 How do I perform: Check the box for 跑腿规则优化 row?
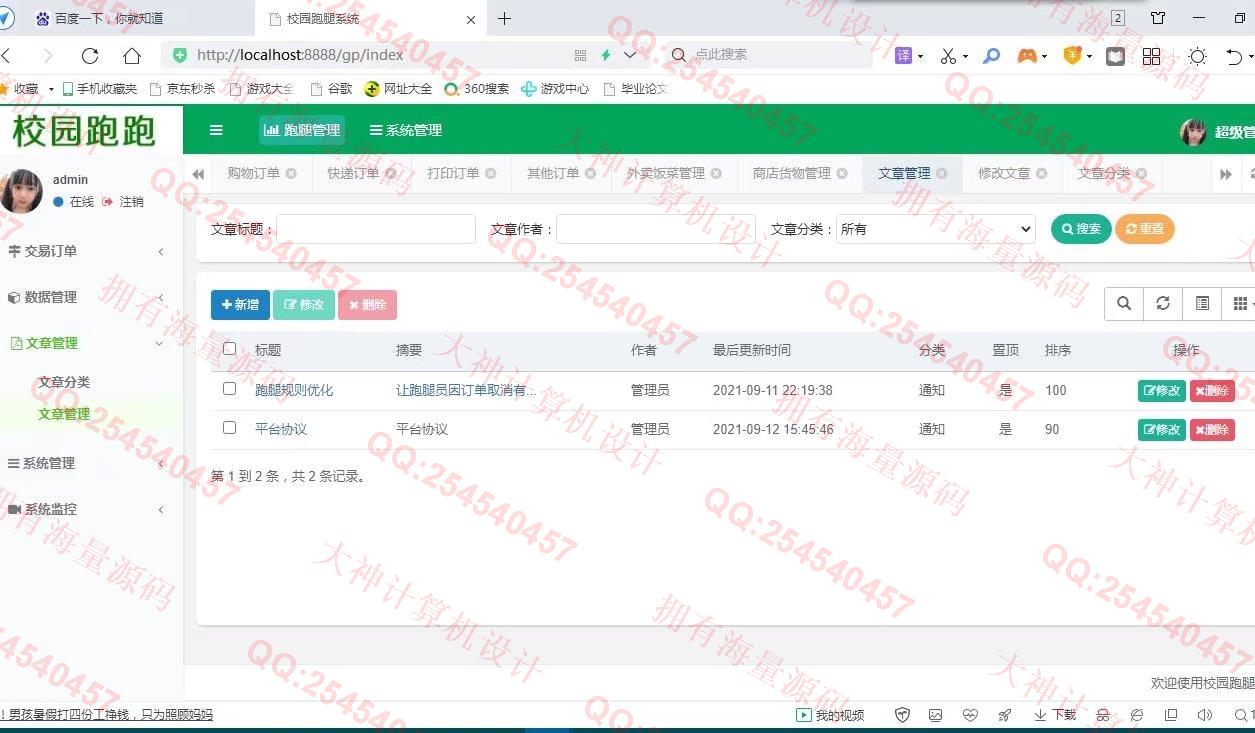[230, 388]
